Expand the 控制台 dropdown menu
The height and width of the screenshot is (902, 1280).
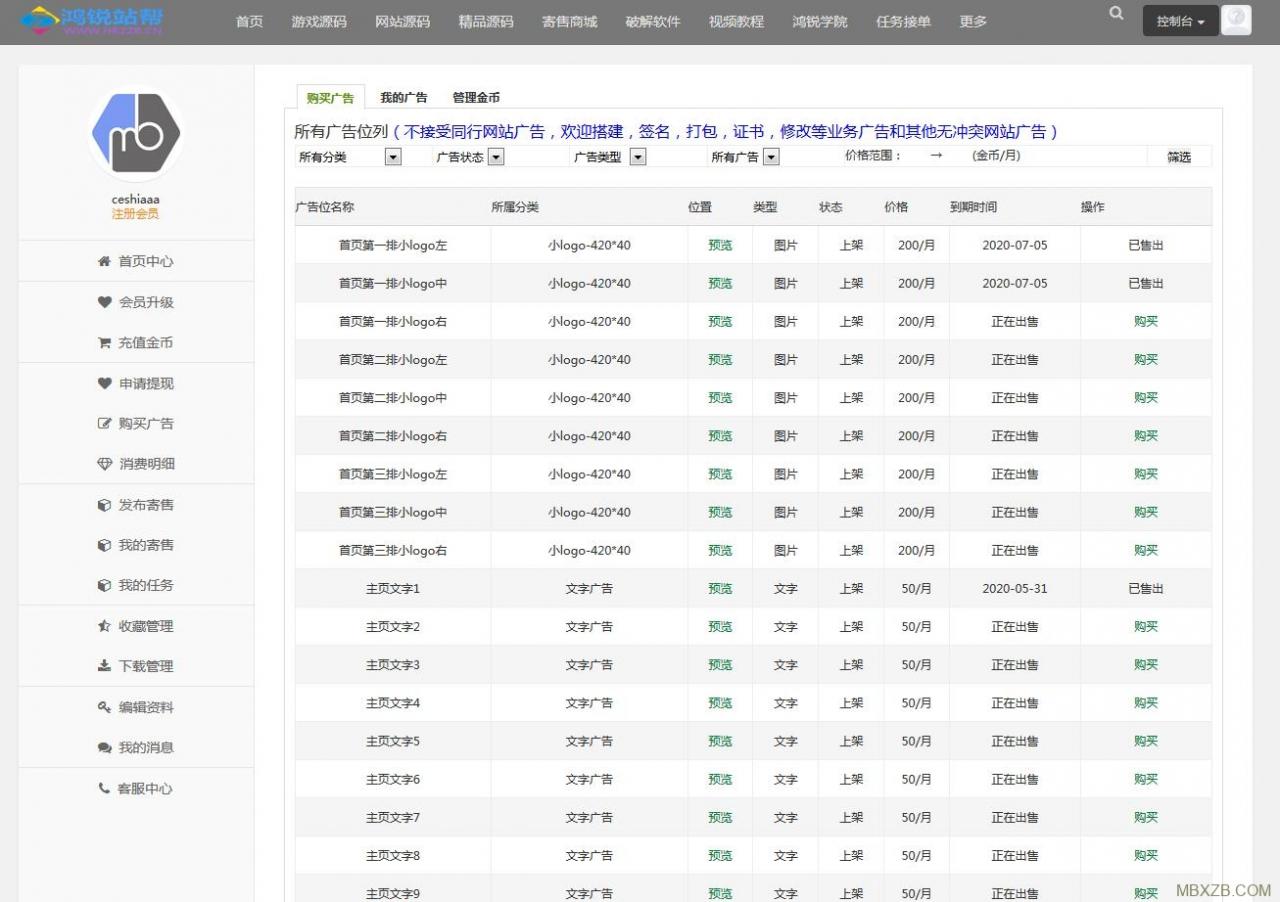(x=1180, y=21)
